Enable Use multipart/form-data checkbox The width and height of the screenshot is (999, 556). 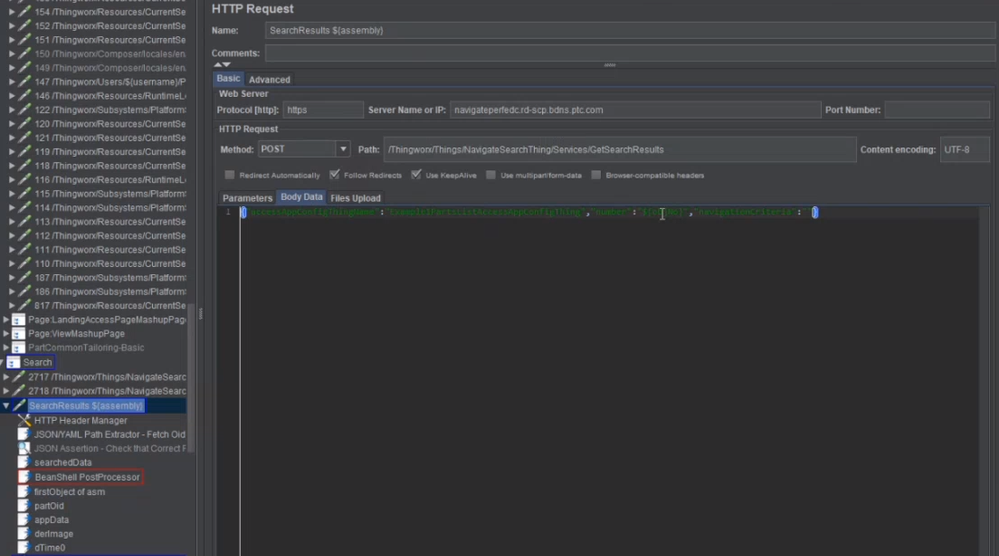tap(491, 175)
